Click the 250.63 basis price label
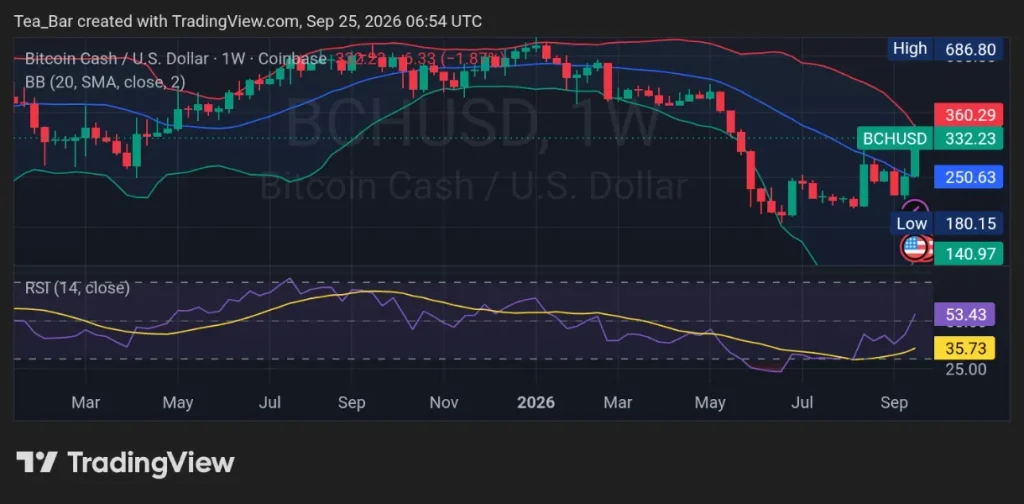 (x=968, y=176)
